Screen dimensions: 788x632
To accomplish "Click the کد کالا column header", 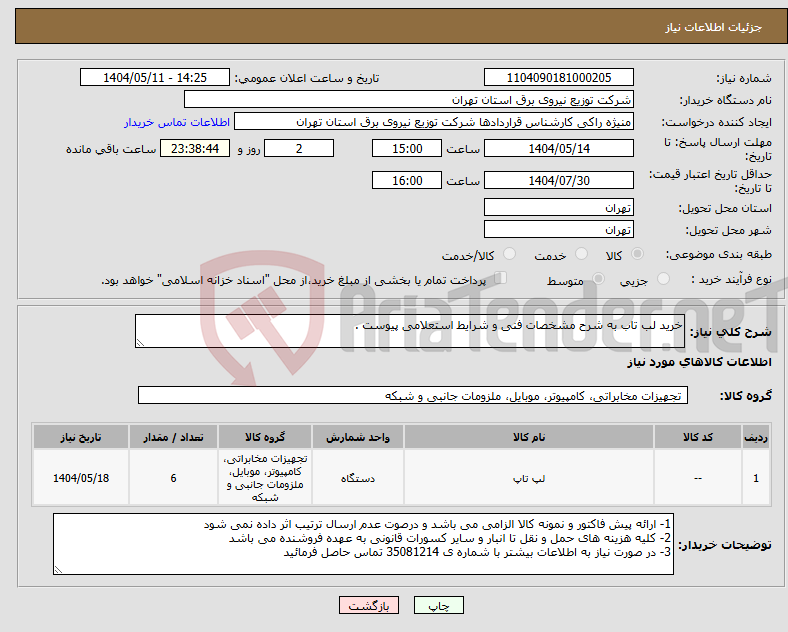I will pyautogui.click(x=698, y=437).
